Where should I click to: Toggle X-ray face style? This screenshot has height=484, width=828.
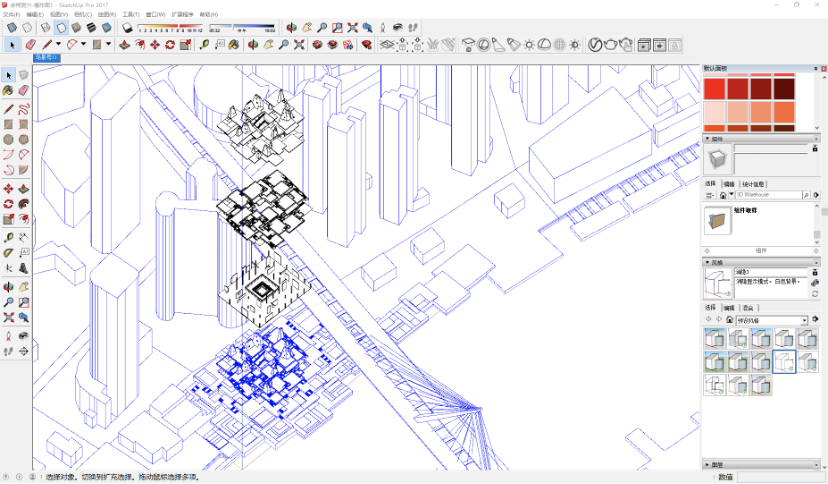[x=12, y=27]
